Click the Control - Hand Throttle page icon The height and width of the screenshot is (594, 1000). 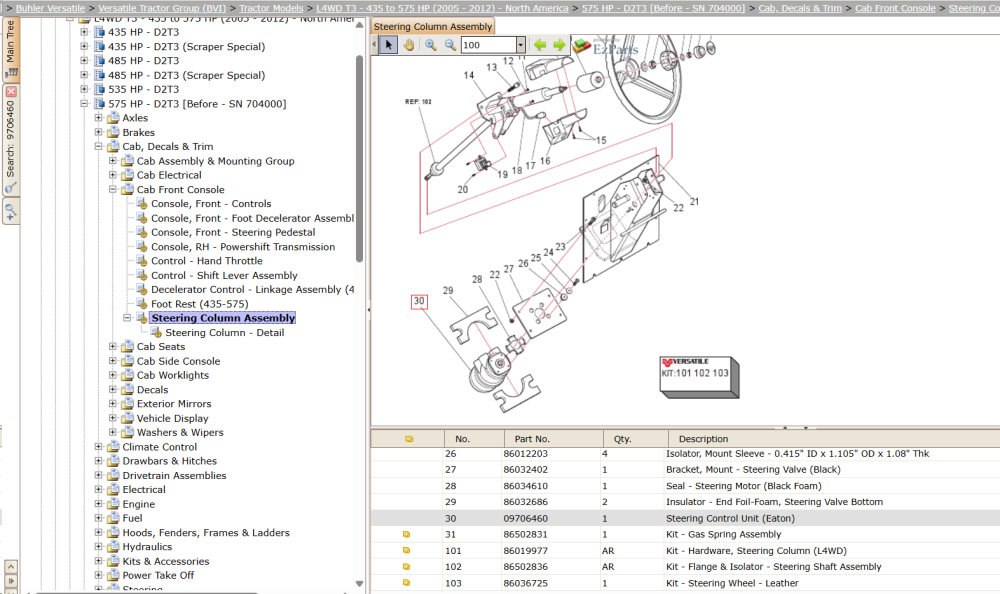[x=142, y=260]
